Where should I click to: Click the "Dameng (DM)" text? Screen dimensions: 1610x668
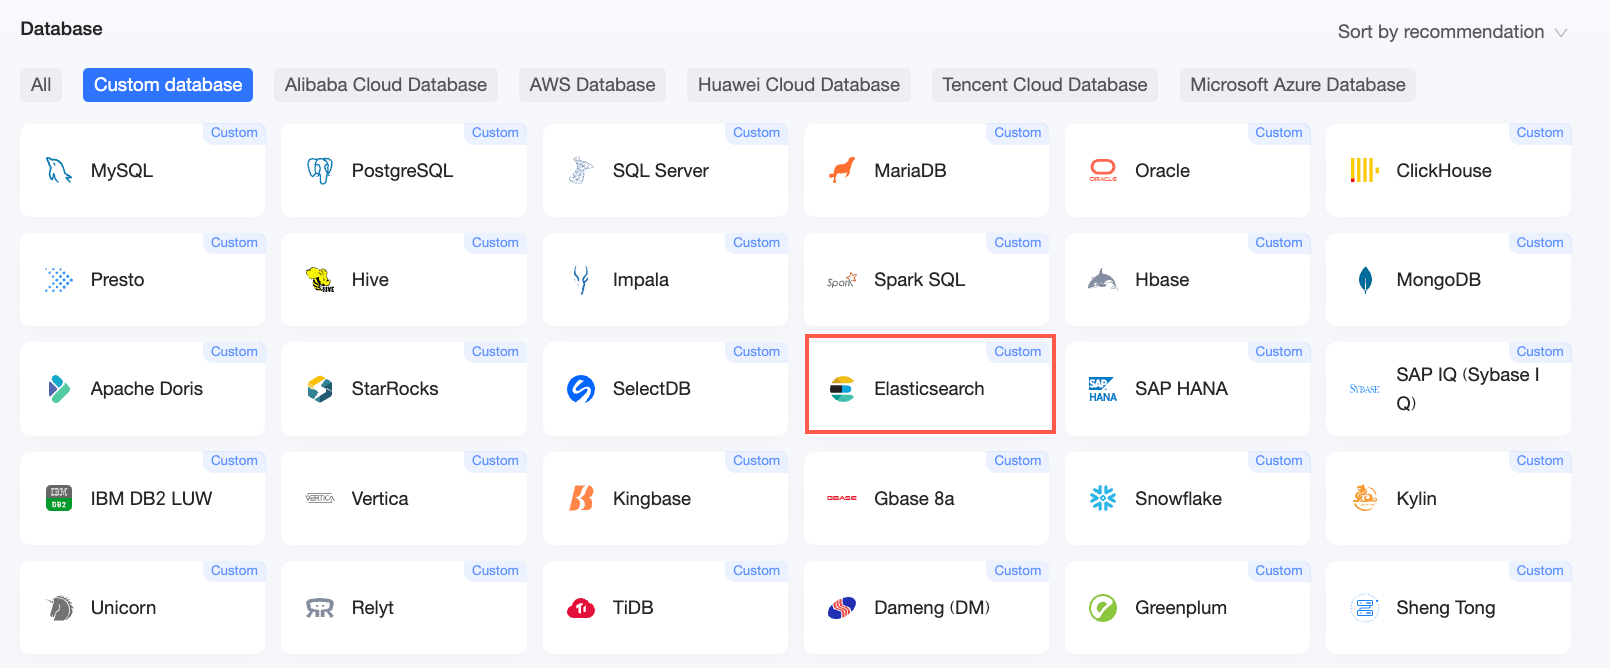932,608
